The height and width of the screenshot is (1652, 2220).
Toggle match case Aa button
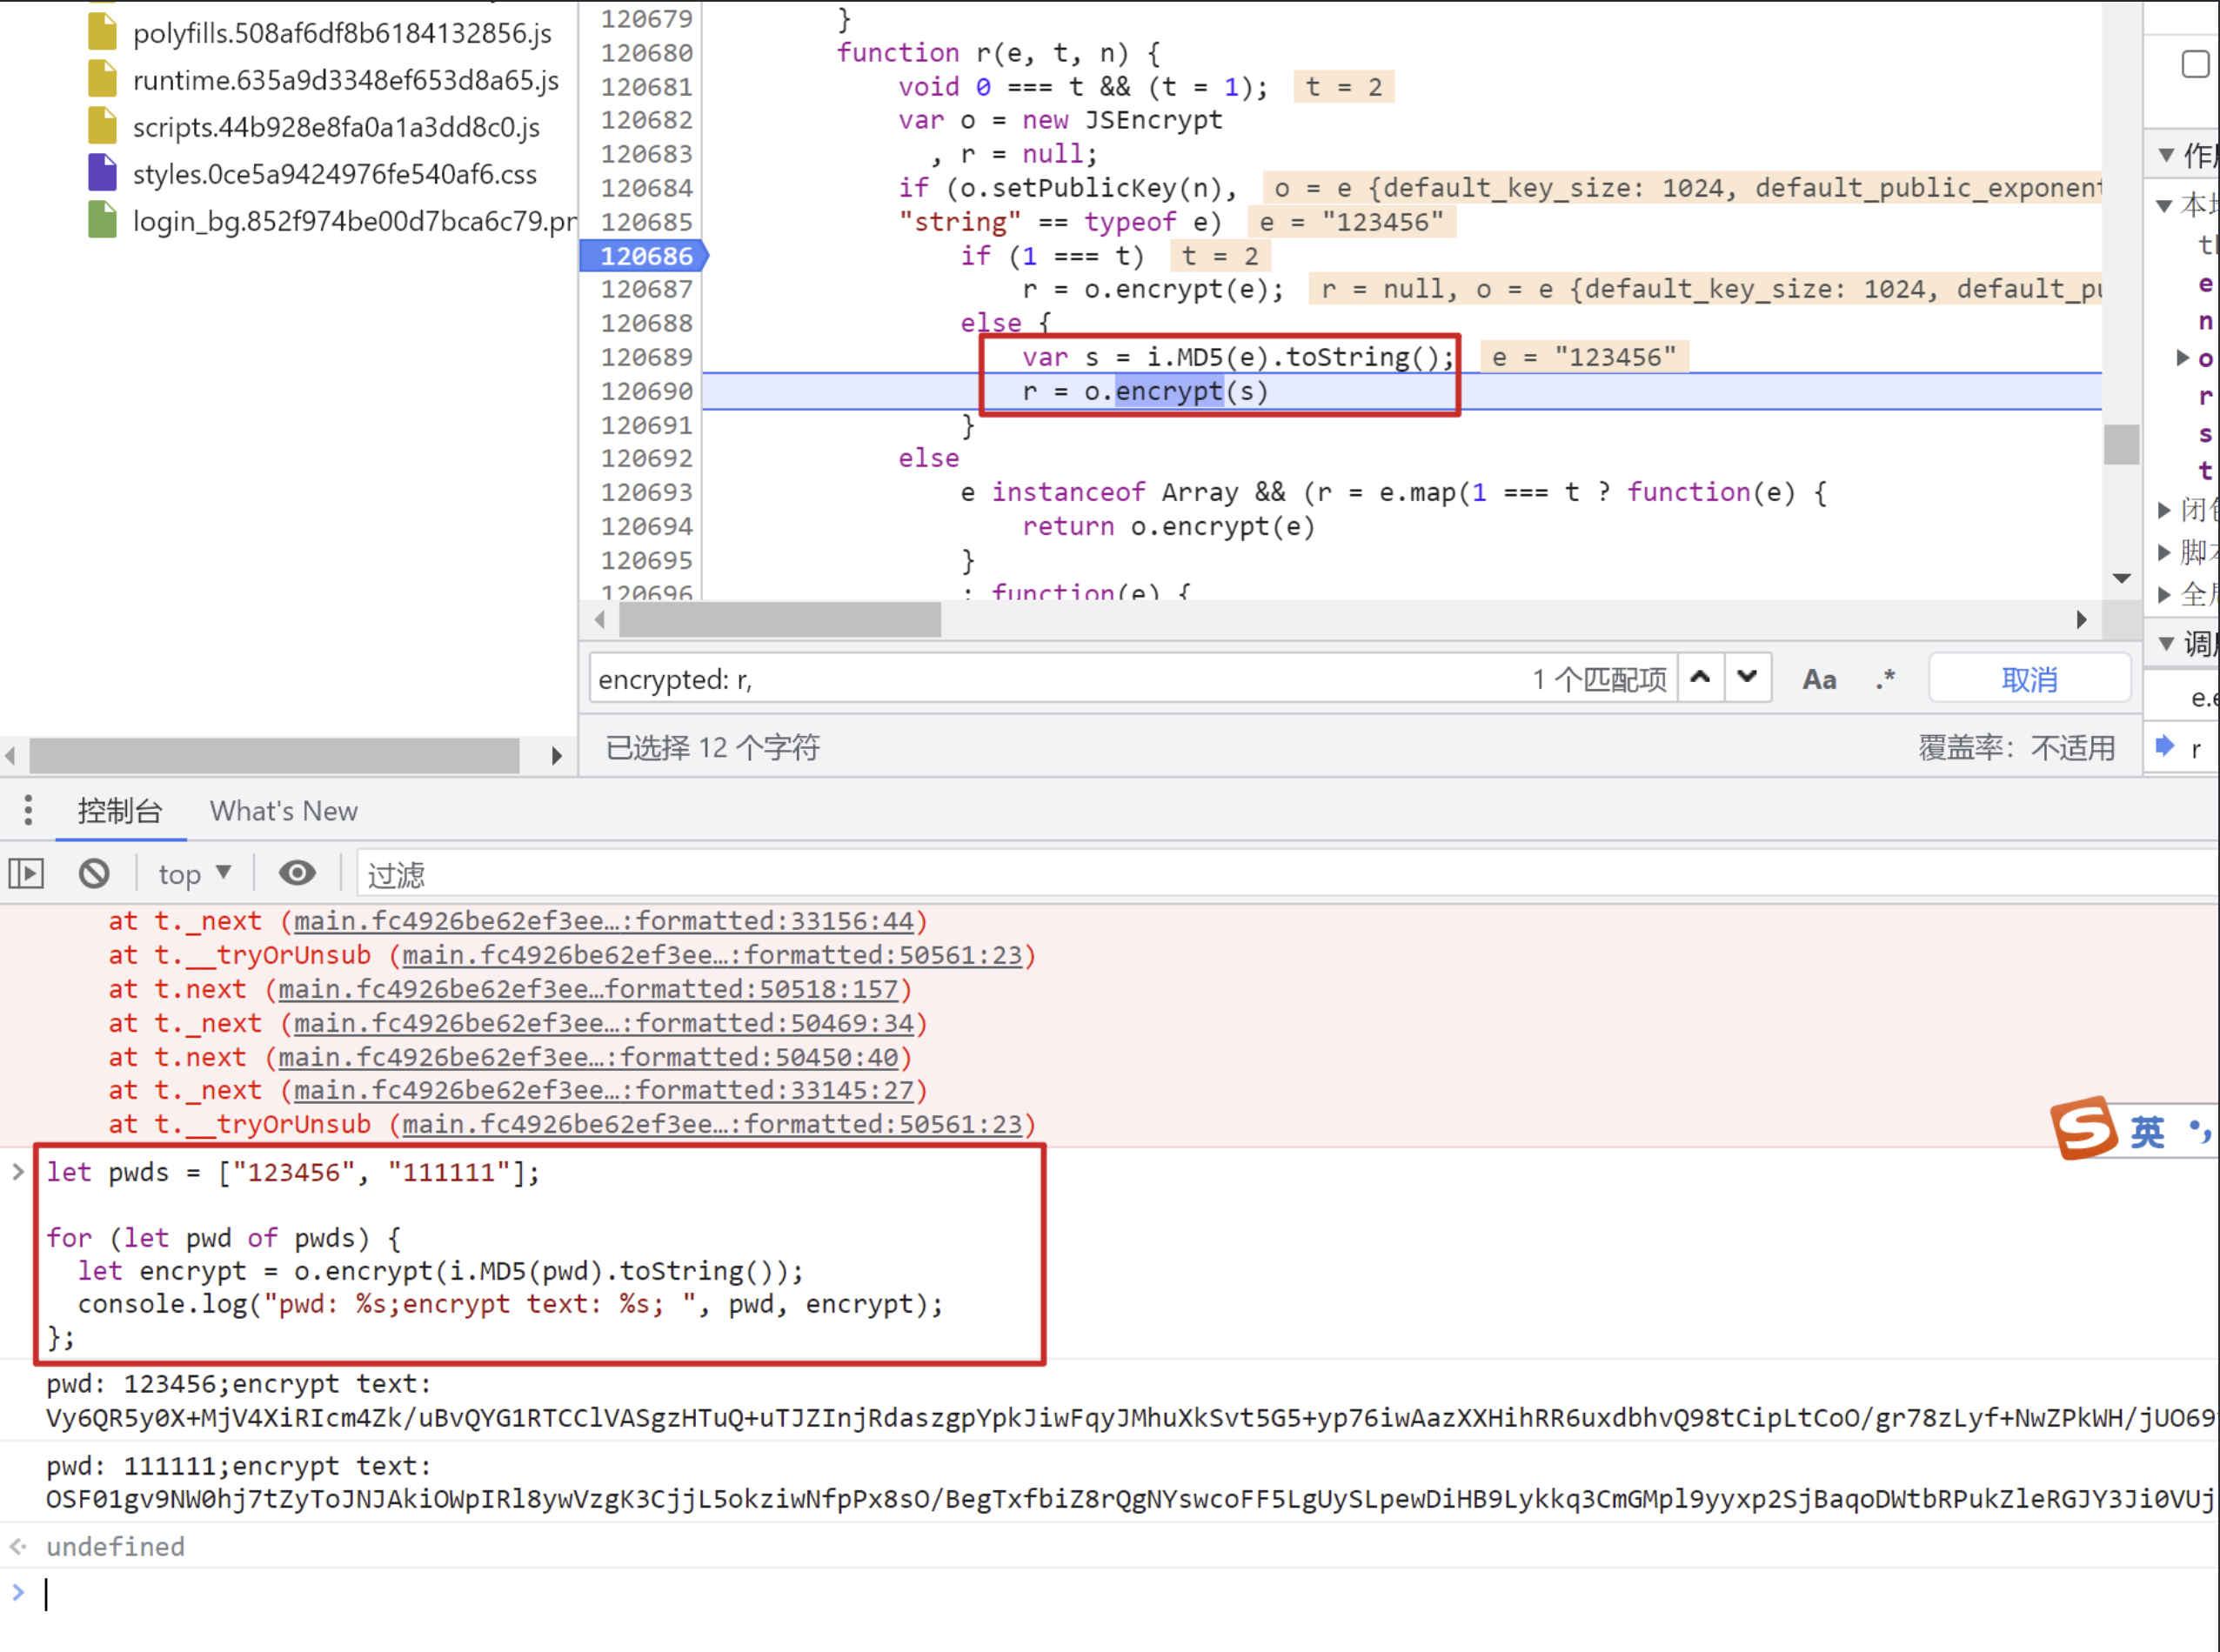(1819, 680)
